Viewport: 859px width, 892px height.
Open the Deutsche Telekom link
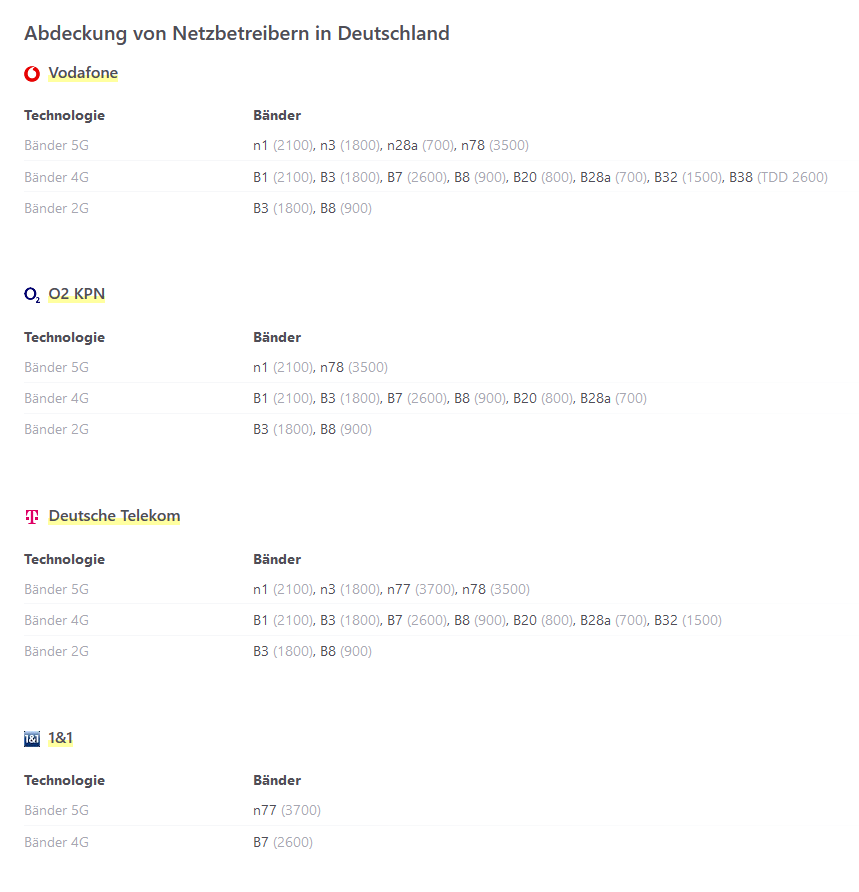[x=114, y=516]
